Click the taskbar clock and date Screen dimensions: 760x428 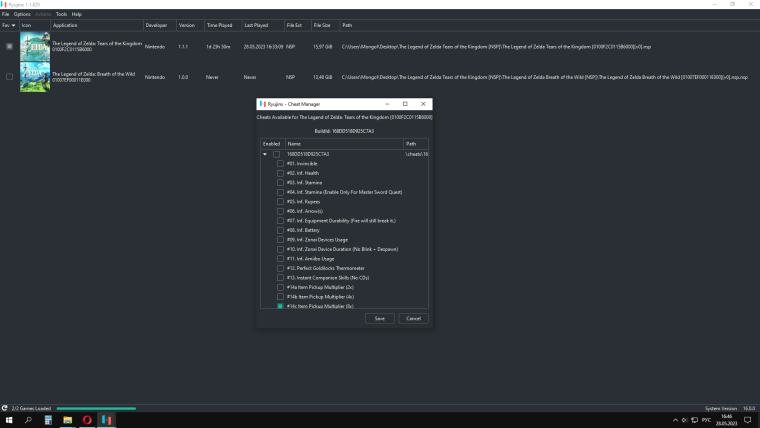pyautogui.click(x=726, y=420)
